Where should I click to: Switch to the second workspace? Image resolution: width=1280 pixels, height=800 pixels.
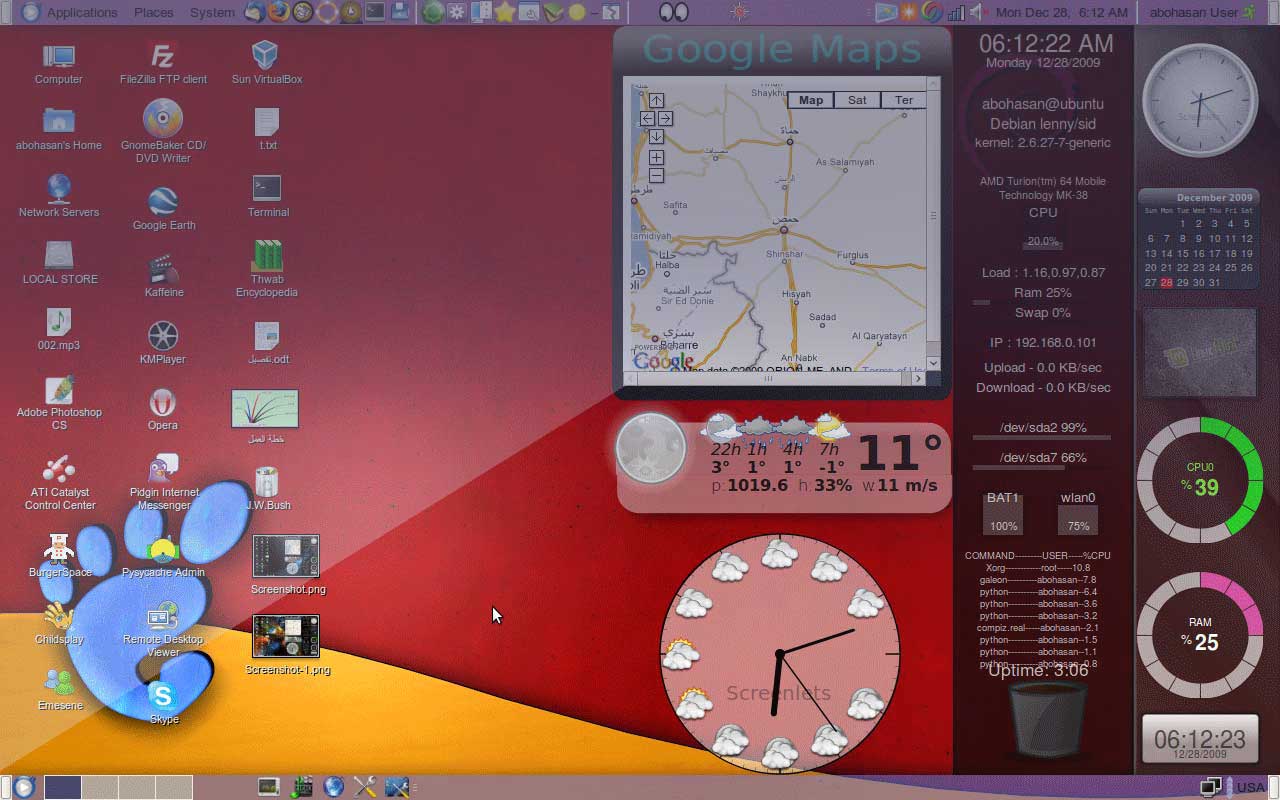(x=100, y=787)
